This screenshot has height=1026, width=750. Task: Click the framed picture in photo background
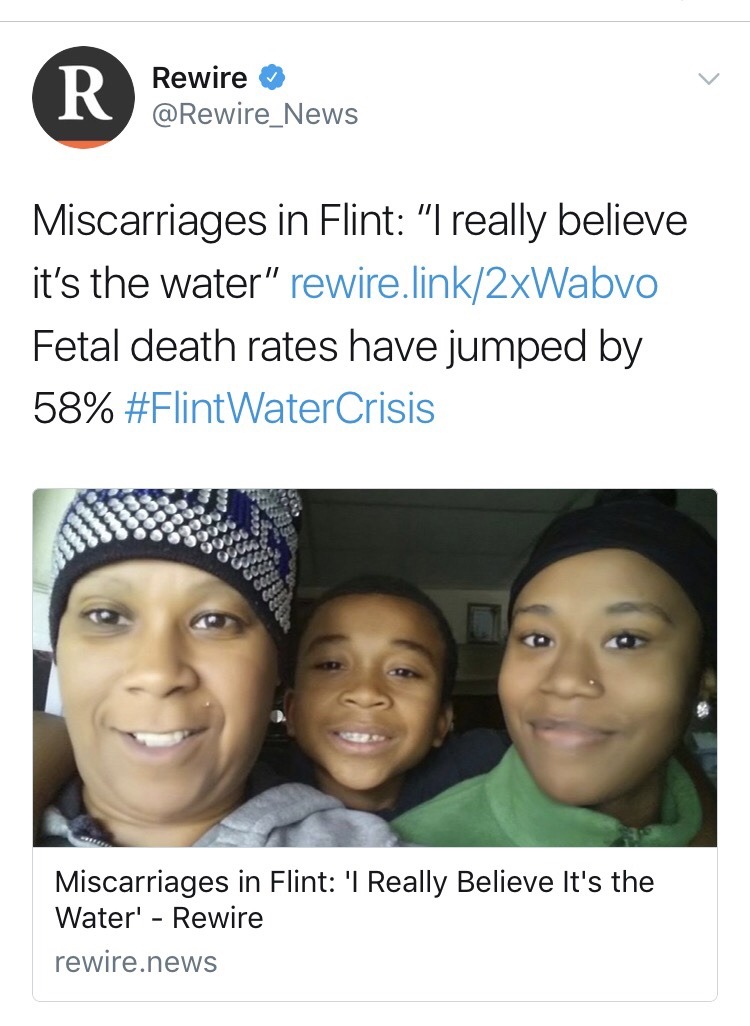point(484,621)
